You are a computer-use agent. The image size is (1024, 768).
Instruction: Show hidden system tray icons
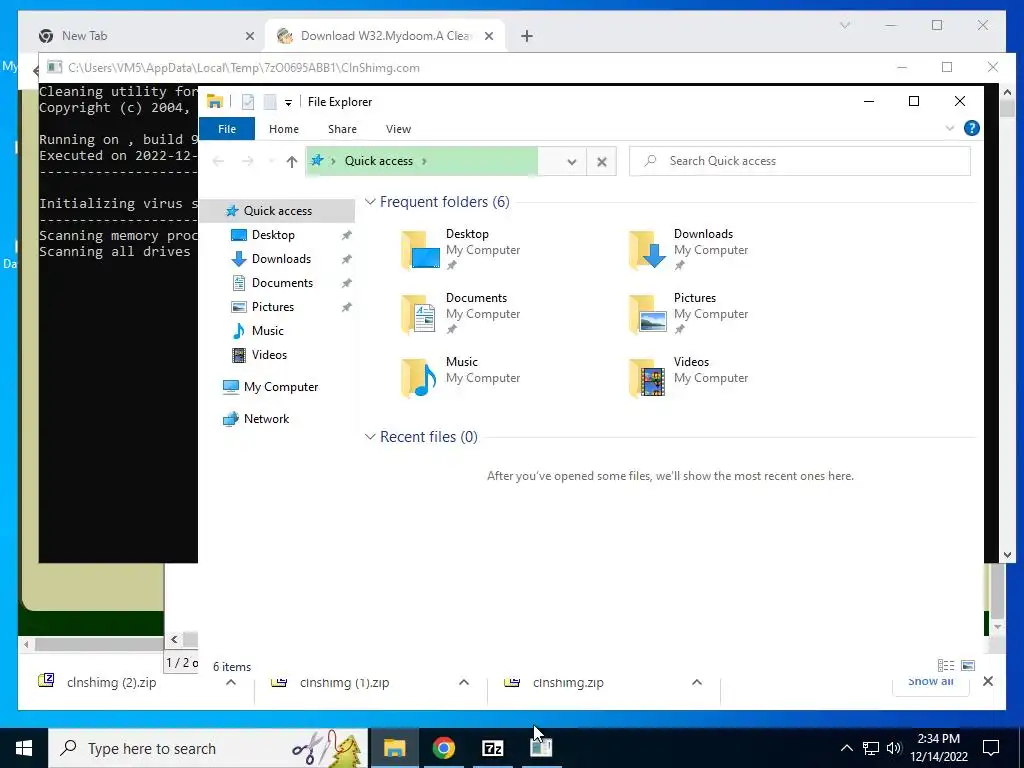pos(846,748)
